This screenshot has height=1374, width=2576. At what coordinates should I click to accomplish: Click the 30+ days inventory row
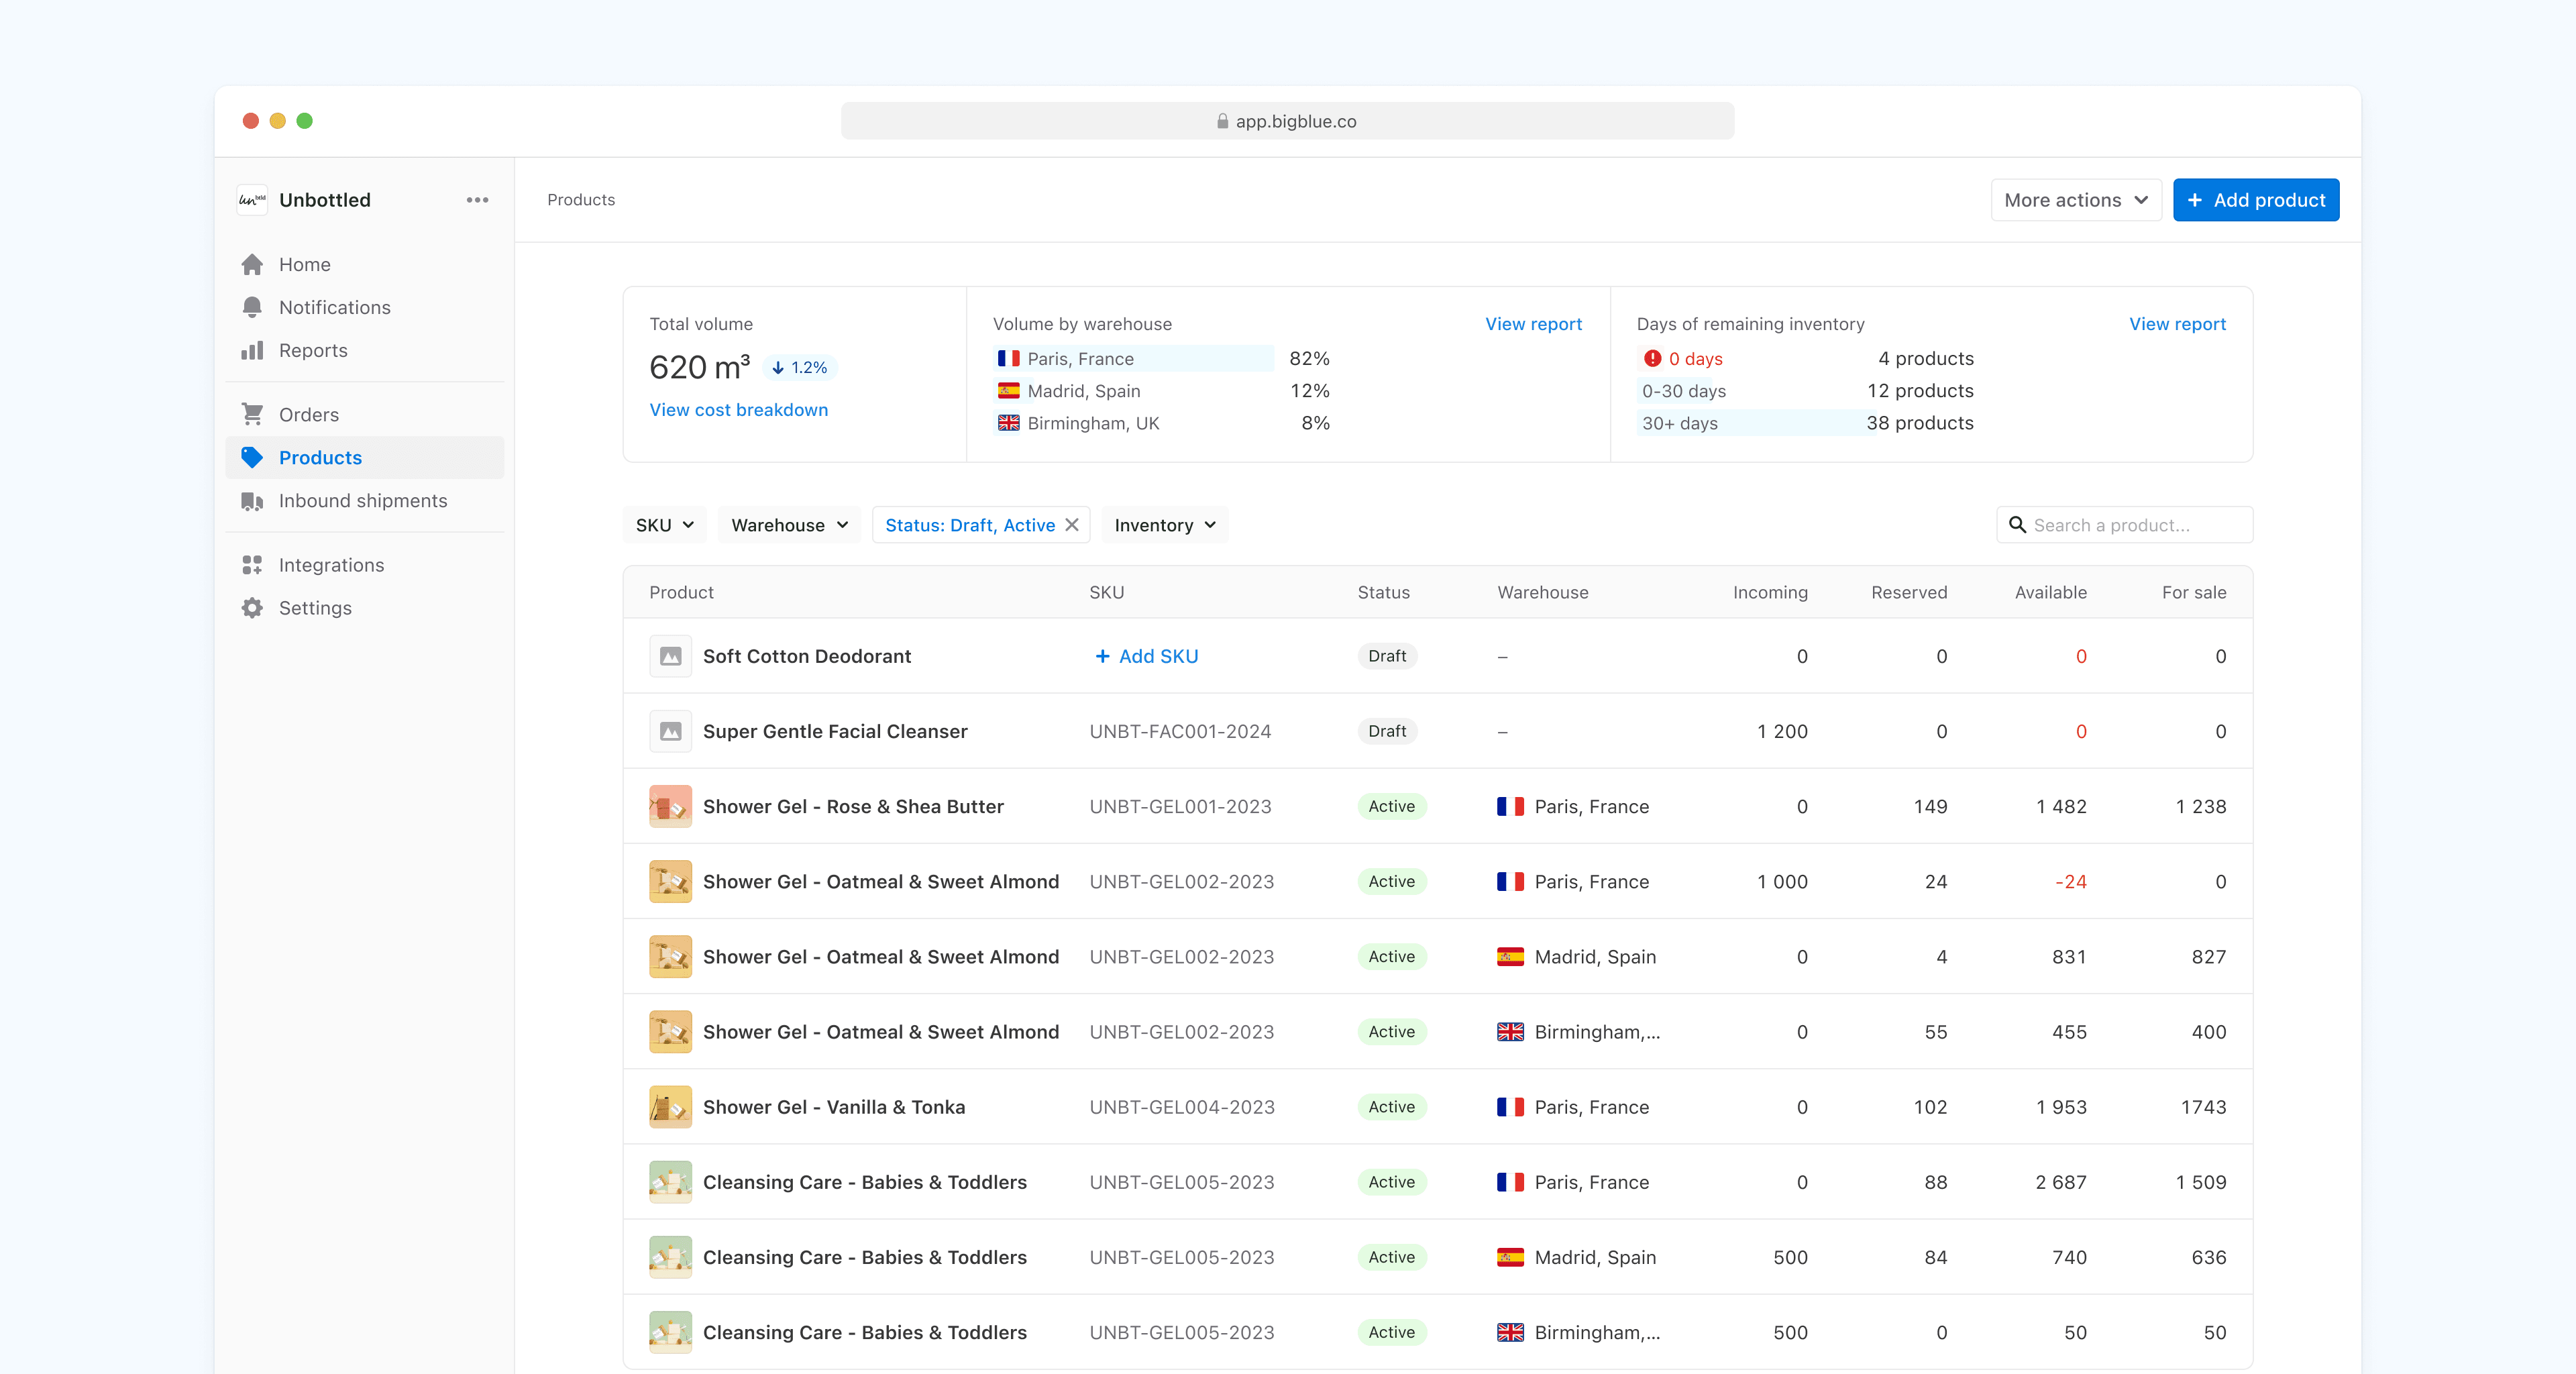pos(1807,423)
